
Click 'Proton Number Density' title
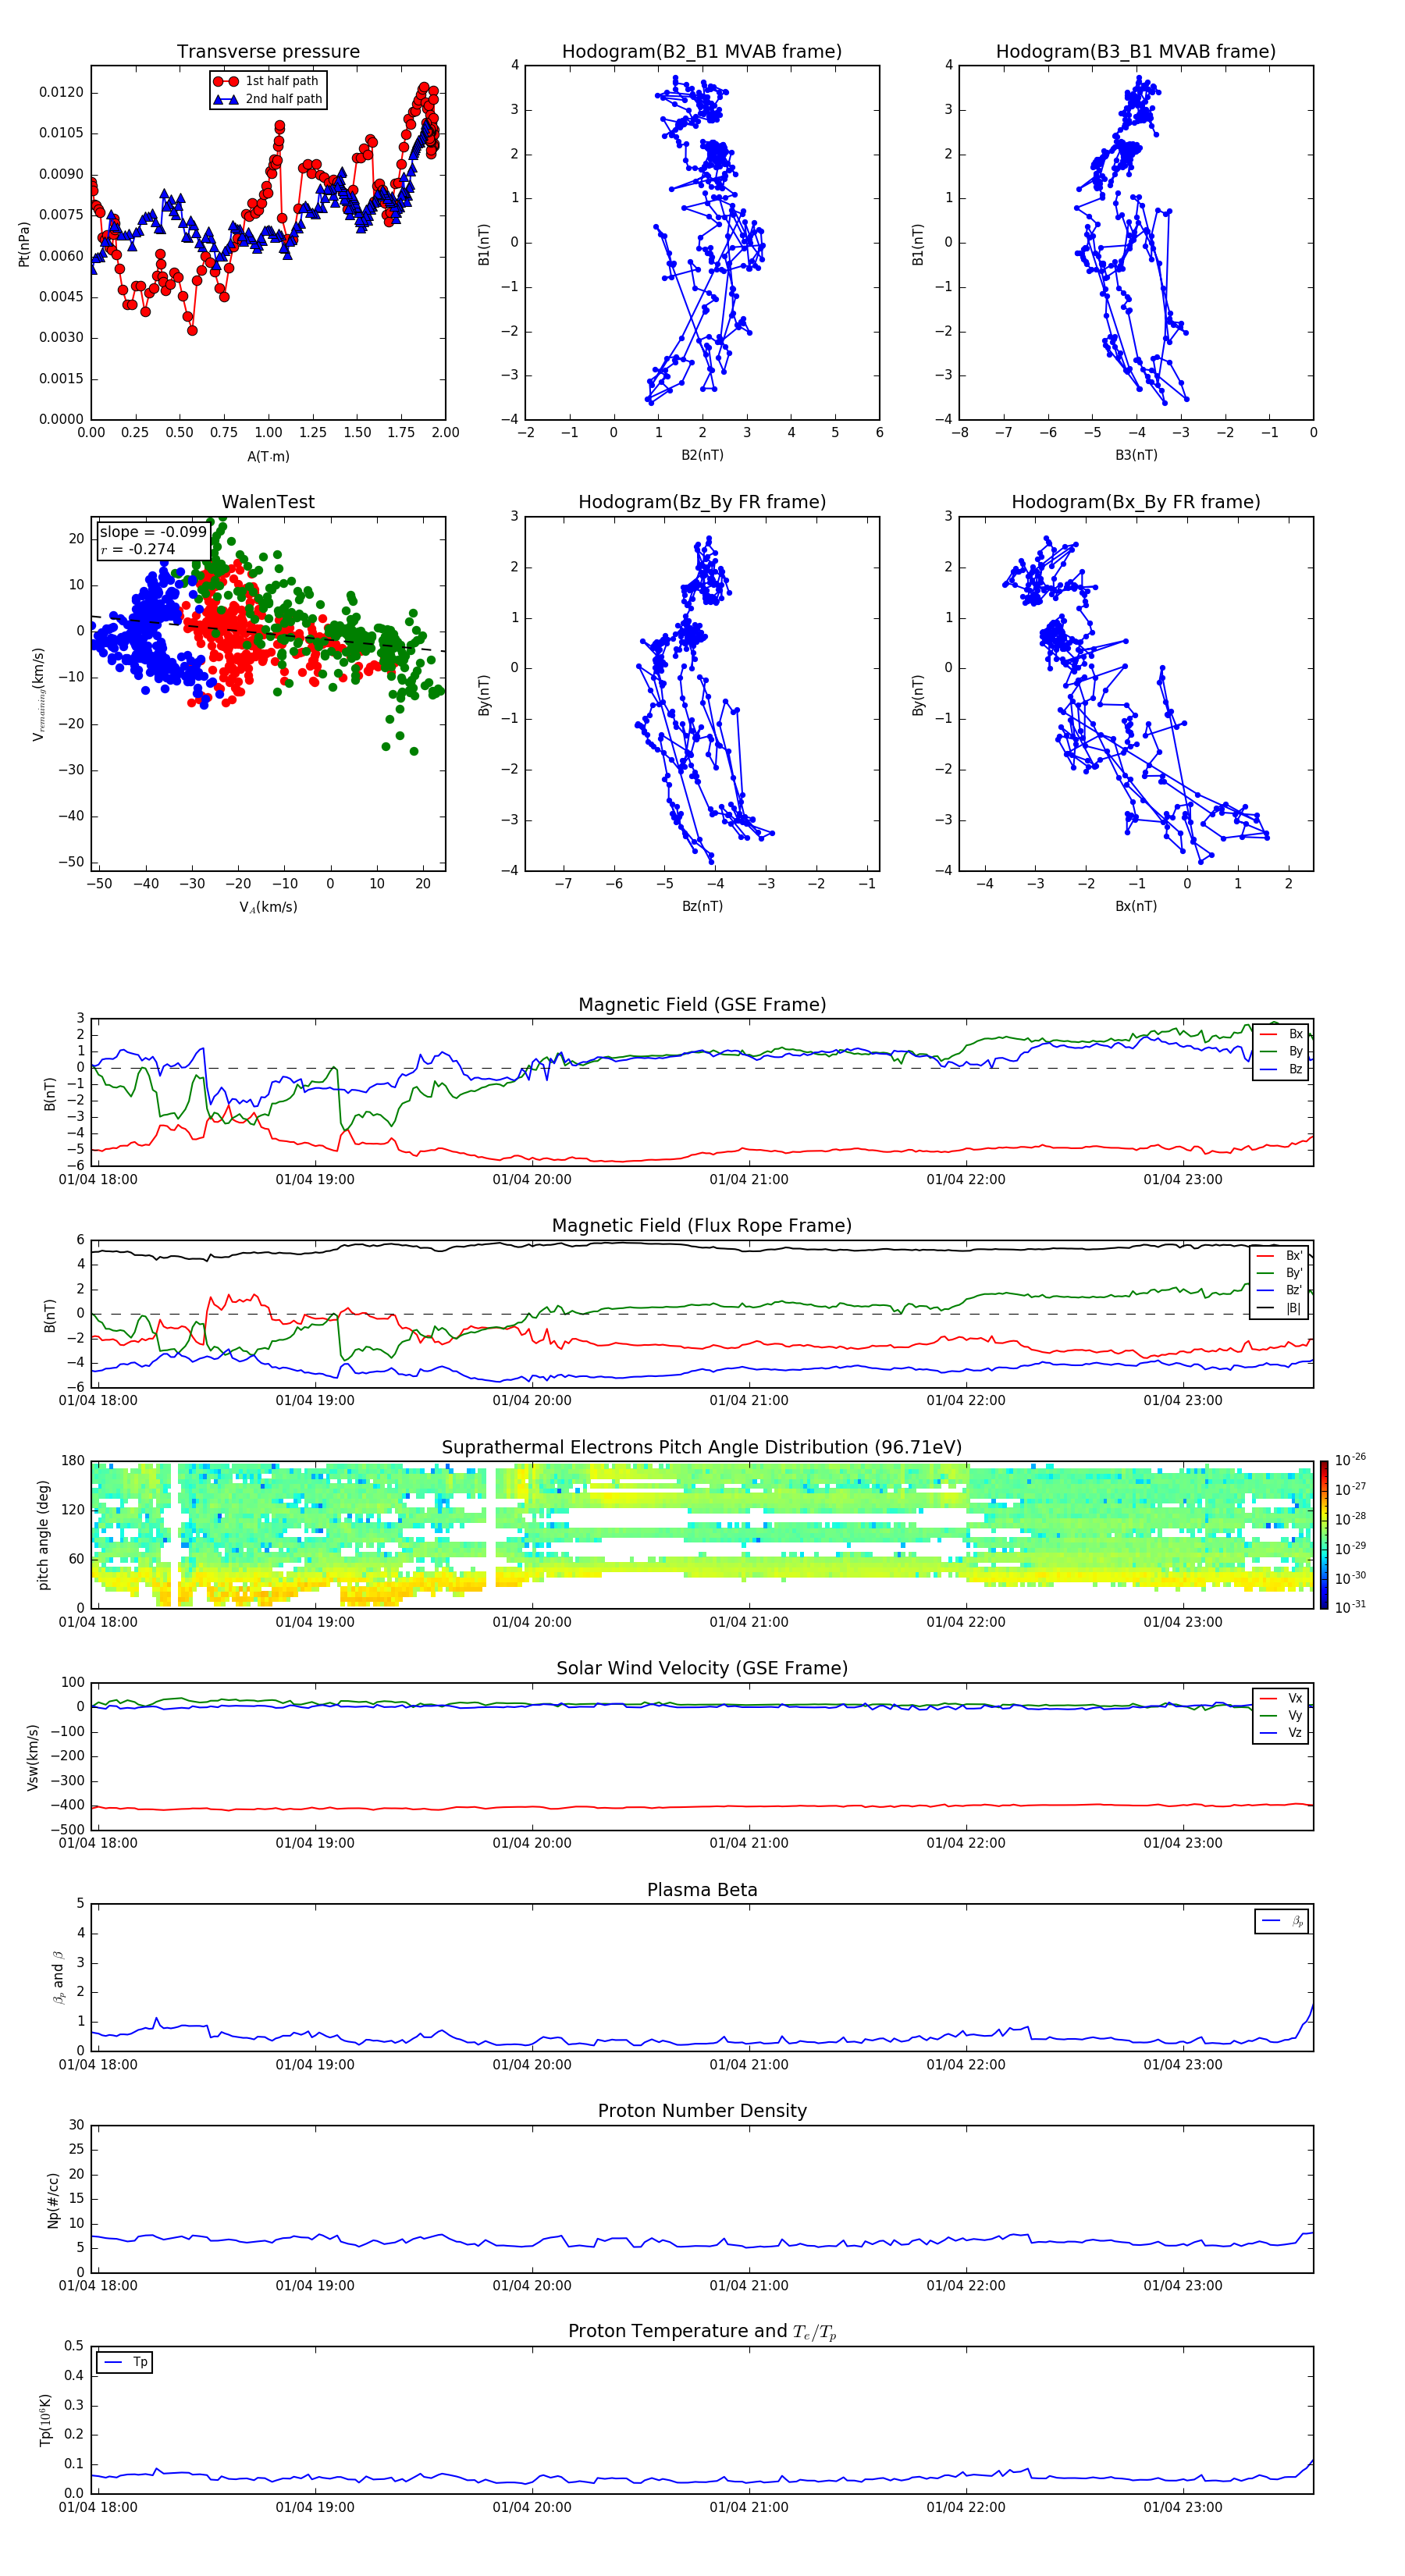point(702,2111)
